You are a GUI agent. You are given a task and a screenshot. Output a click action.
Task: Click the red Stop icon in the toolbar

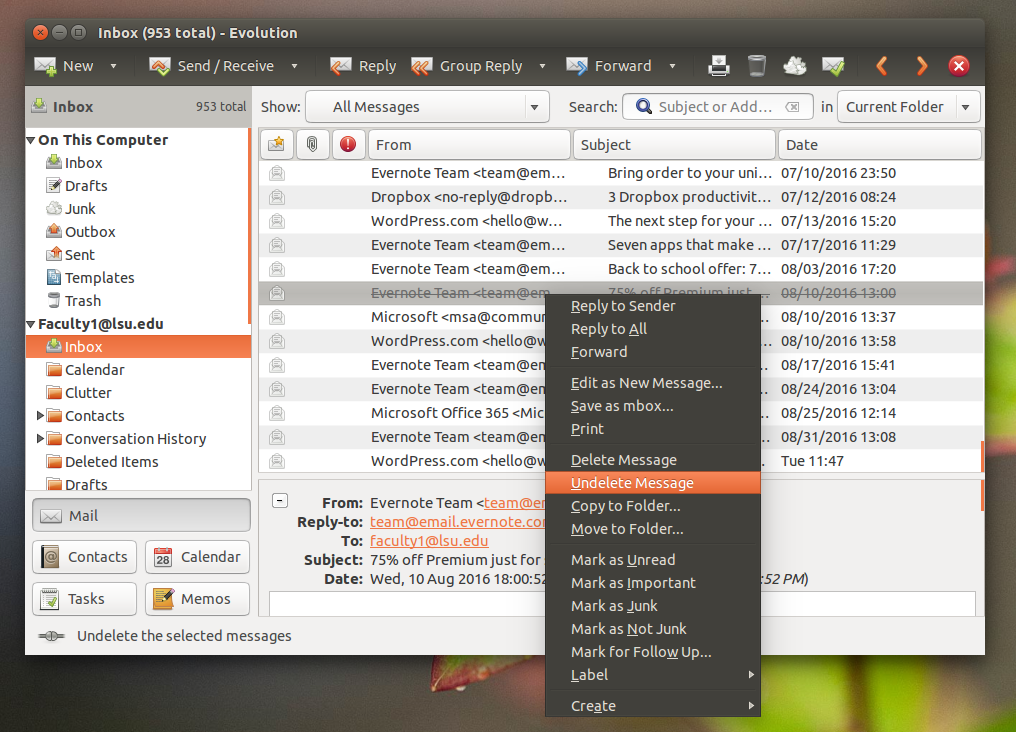pos(958,66)
